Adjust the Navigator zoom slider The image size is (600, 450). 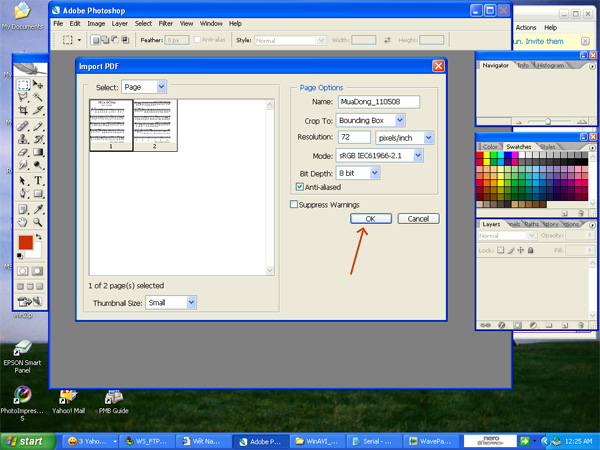pyautogui.click(x=548, y=122)
